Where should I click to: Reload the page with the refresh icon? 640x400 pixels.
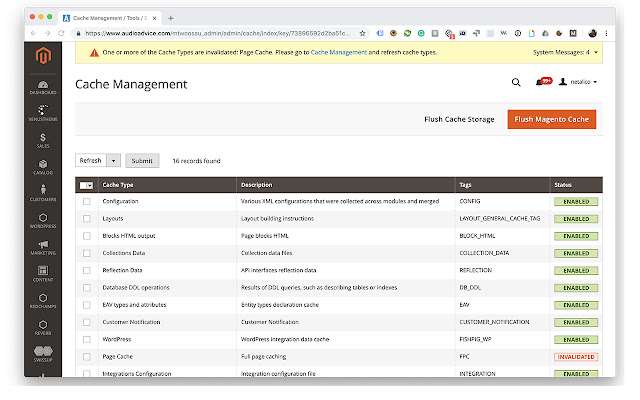(x=61, y=33)
